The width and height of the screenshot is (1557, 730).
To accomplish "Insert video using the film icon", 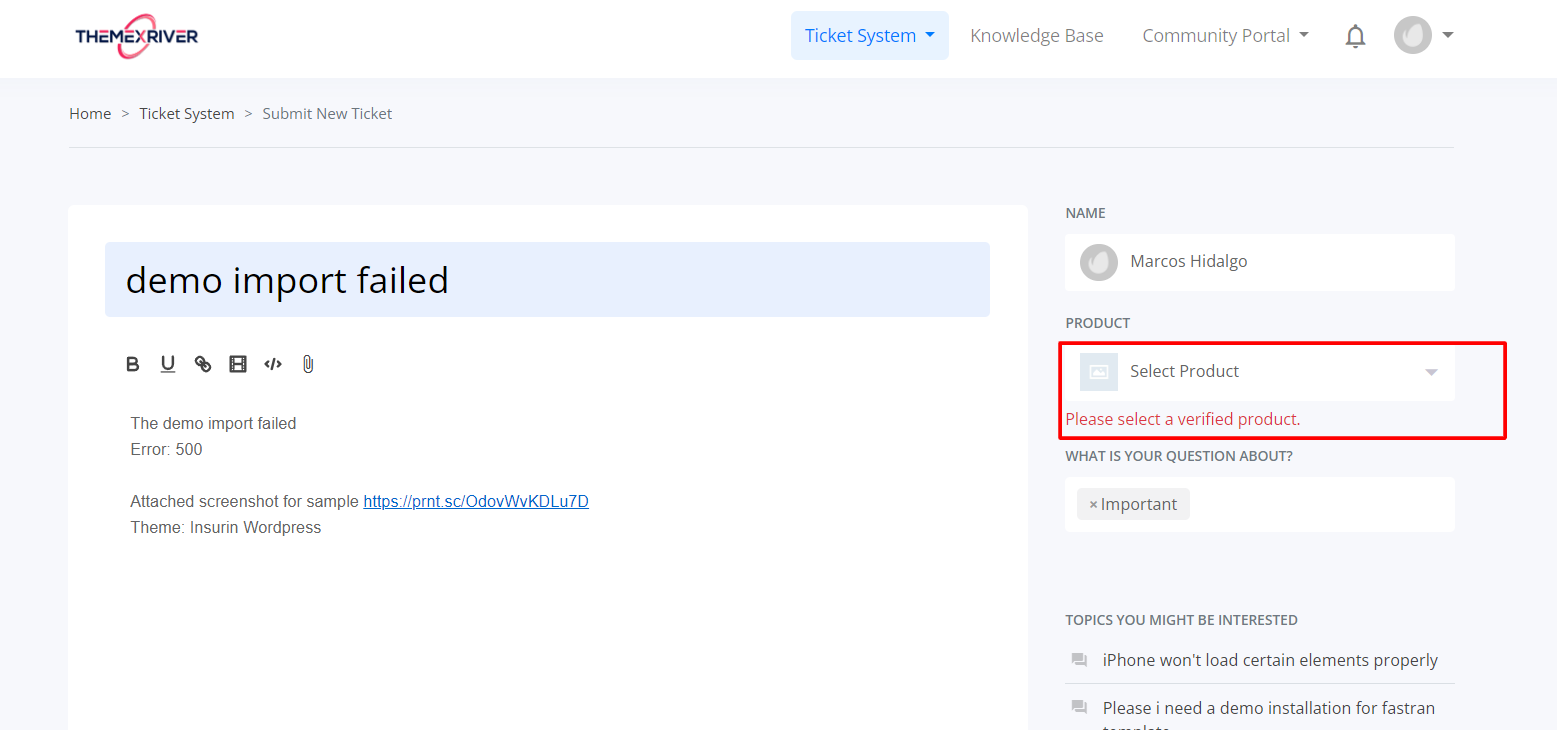I will 238,364.
